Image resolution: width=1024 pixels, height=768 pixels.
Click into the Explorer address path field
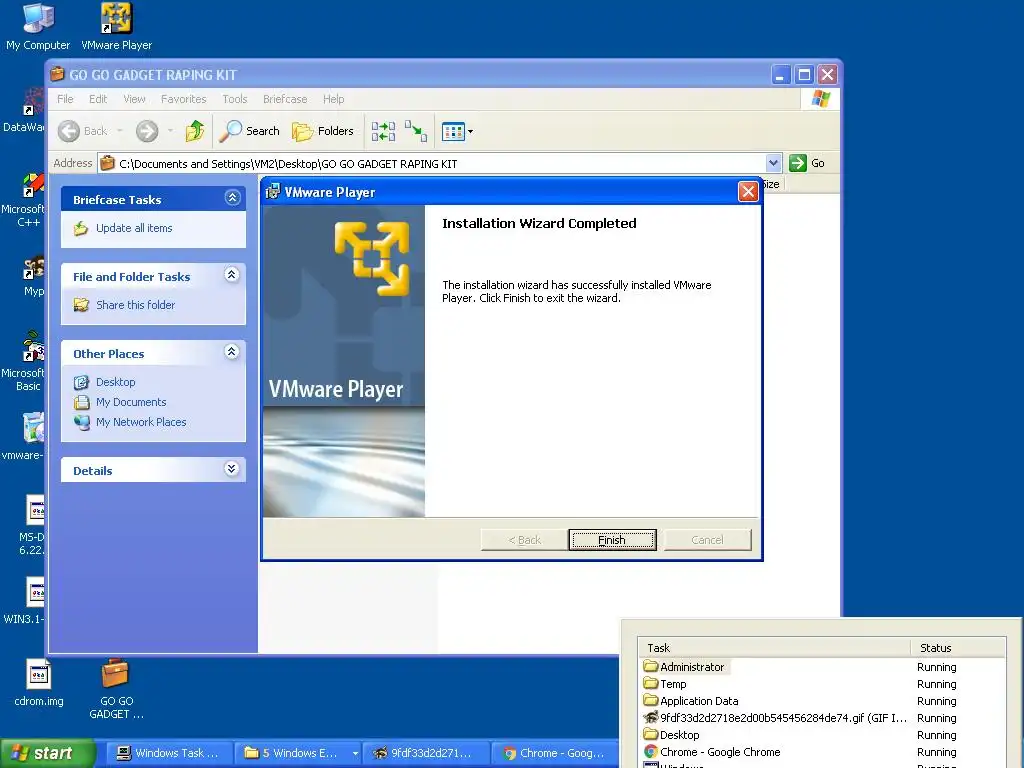pyautogui.click(x=431, y=163)
